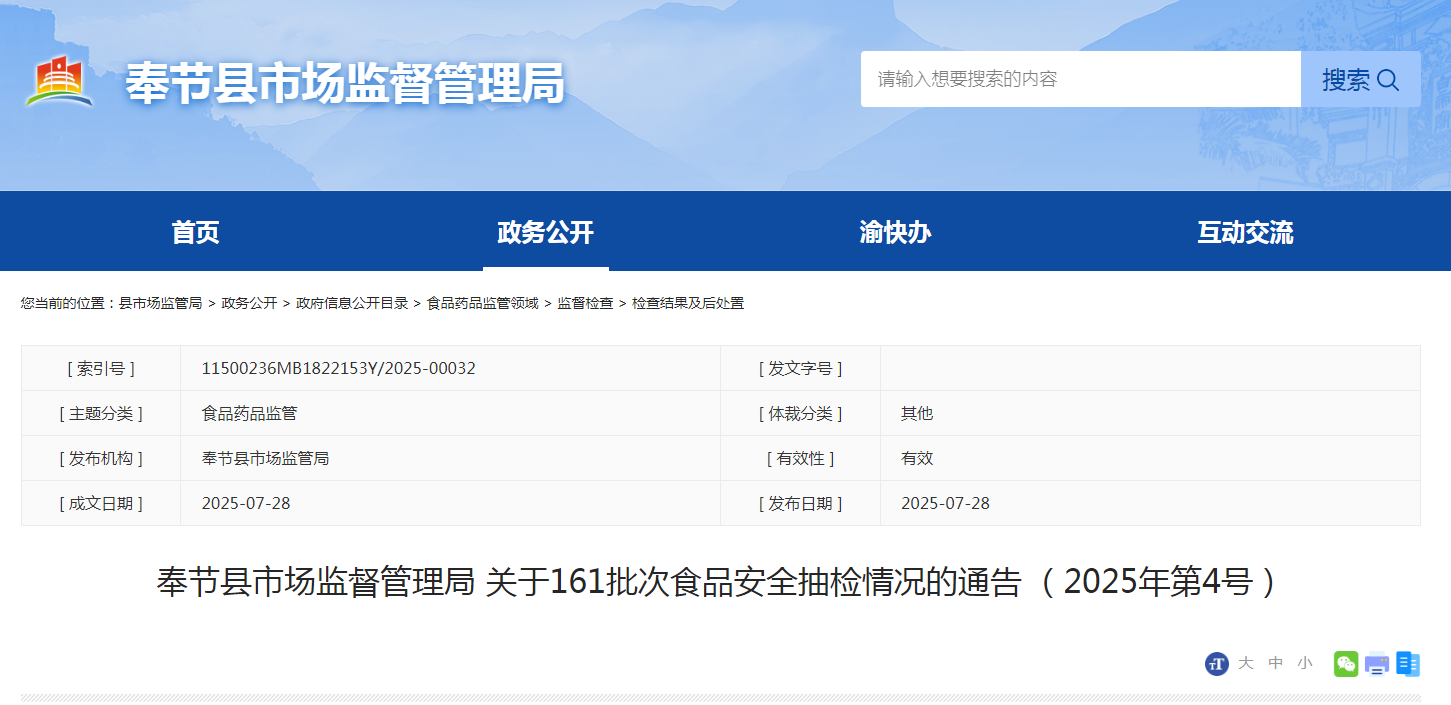This screenshot has width=1451, height=705.
Task: Click the printer icon
Action: point(1377,663)
